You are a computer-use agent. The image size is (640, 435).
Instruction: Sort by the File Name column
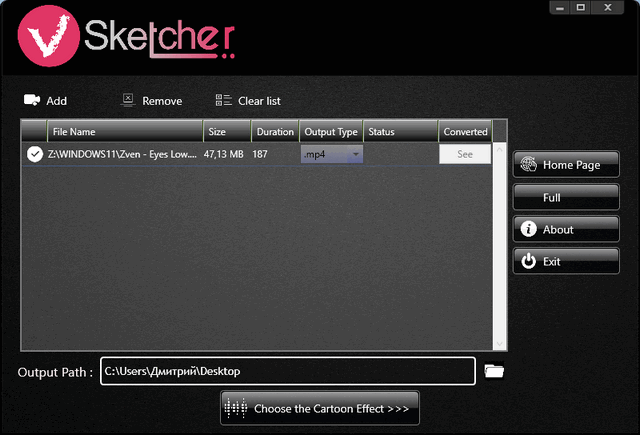tap(124, 131)
